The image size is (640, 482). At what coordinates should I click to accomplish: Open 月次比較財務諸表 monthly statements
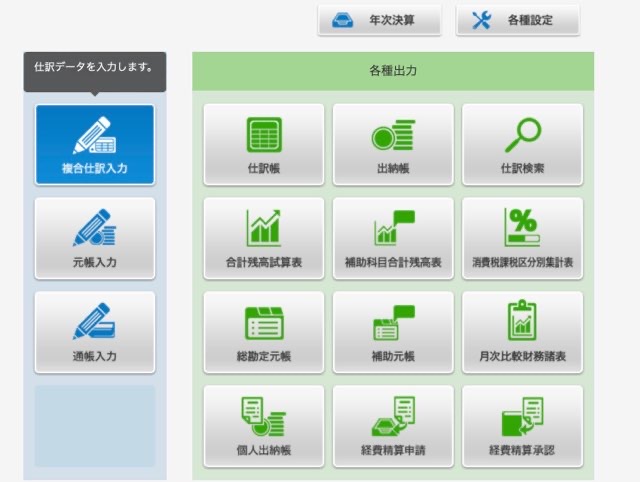(x=522, y=332)
